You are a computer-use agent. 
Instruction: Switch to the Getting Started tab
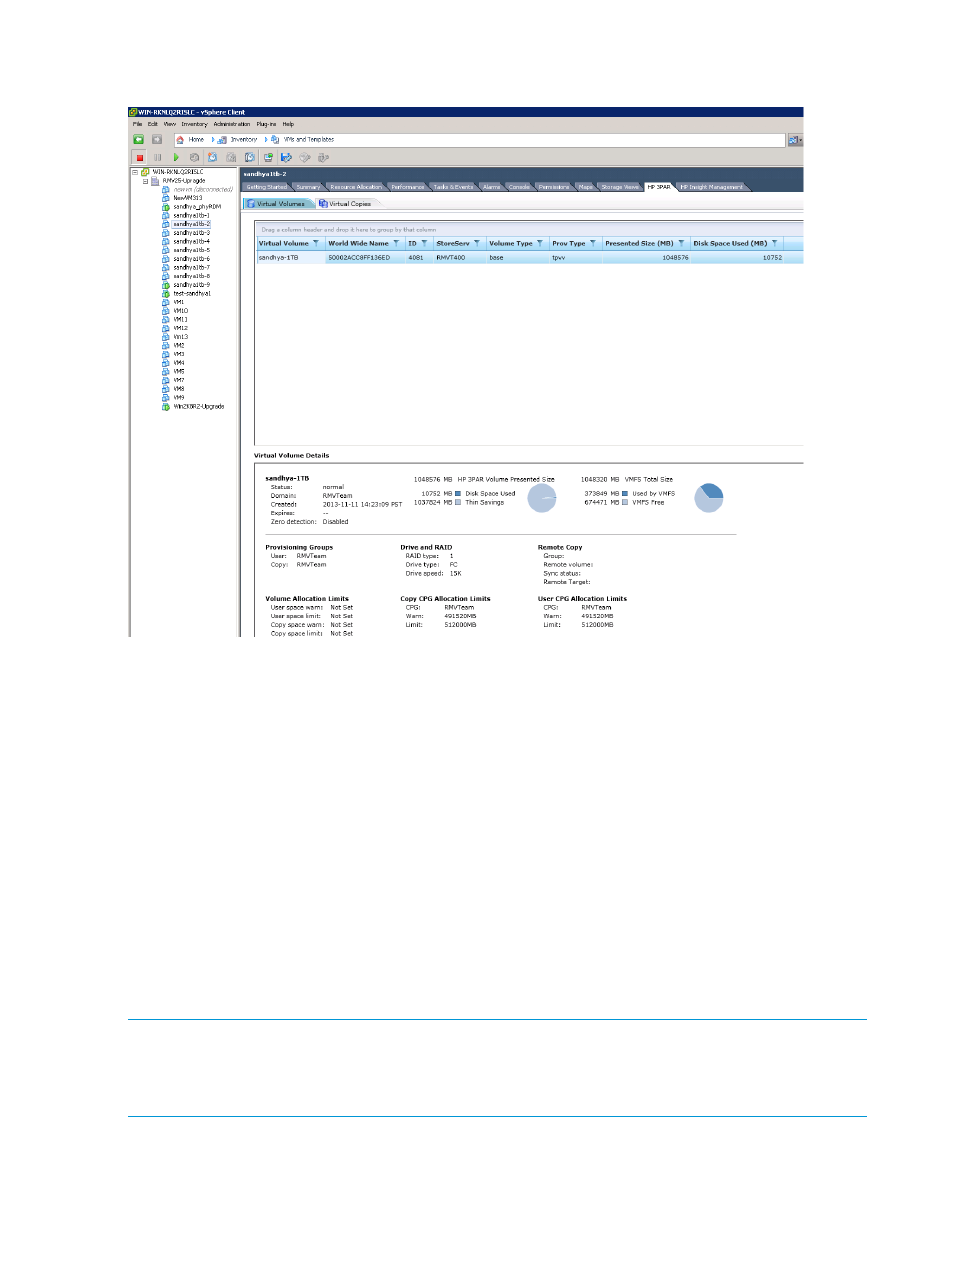(x=267, y=187)
